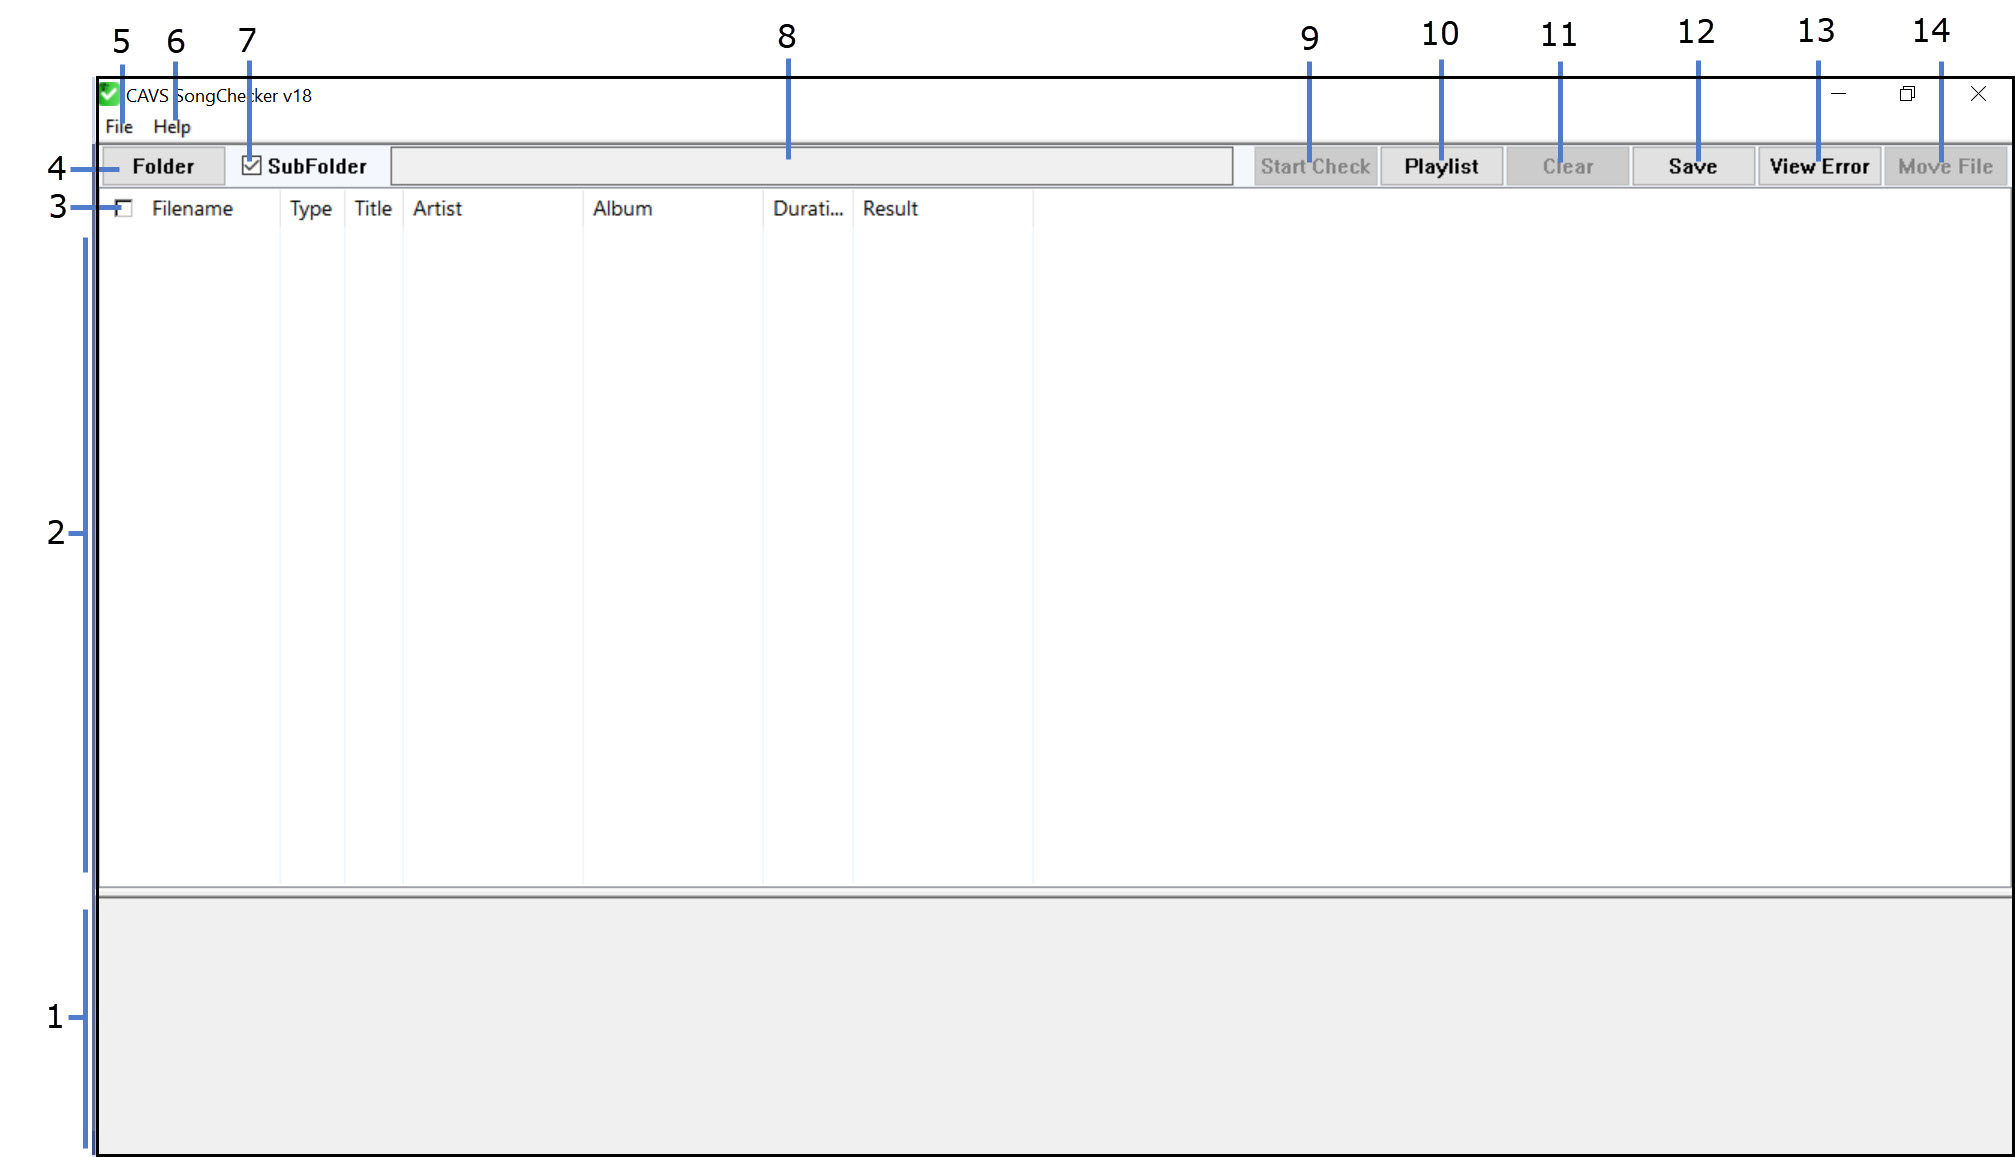Sort by the Type column header
Viewport: 2015px width, 1157px height.
click(311, 208)
